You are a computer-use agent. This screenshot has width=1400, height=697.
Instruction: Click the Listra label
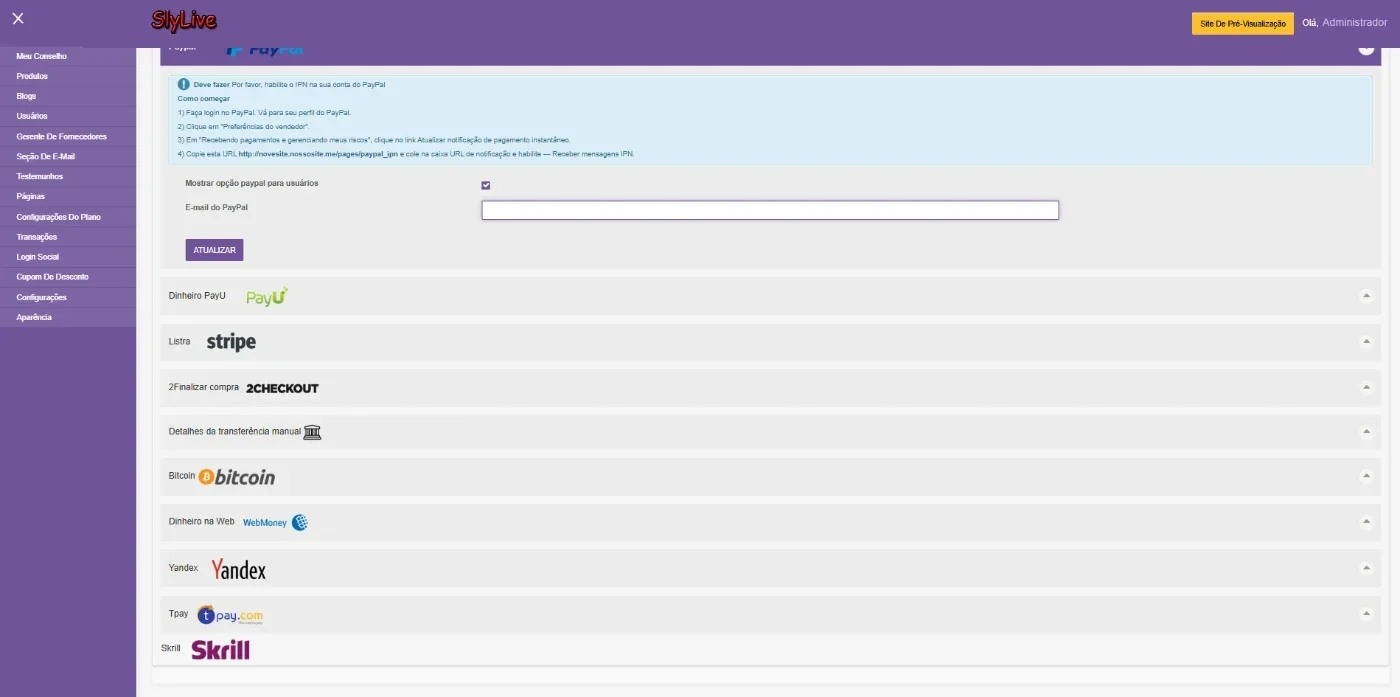(x=180, y=342)
